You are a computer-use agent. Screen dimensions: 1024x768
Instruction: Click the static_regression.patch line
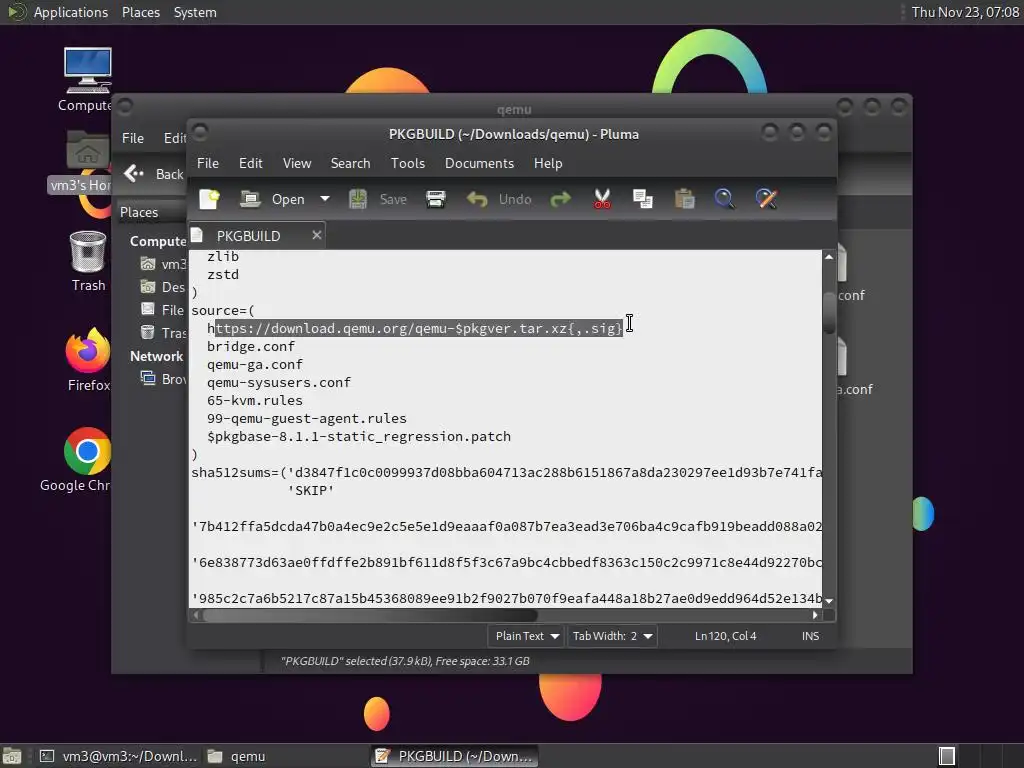359,436
